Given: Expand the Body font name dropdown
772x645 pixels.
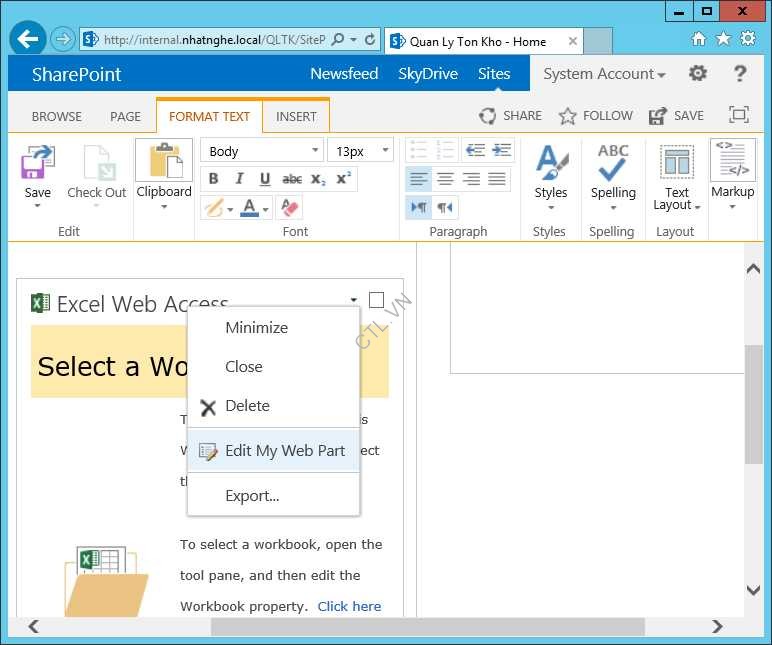Looking at the screenshot, I should (315, 151).
